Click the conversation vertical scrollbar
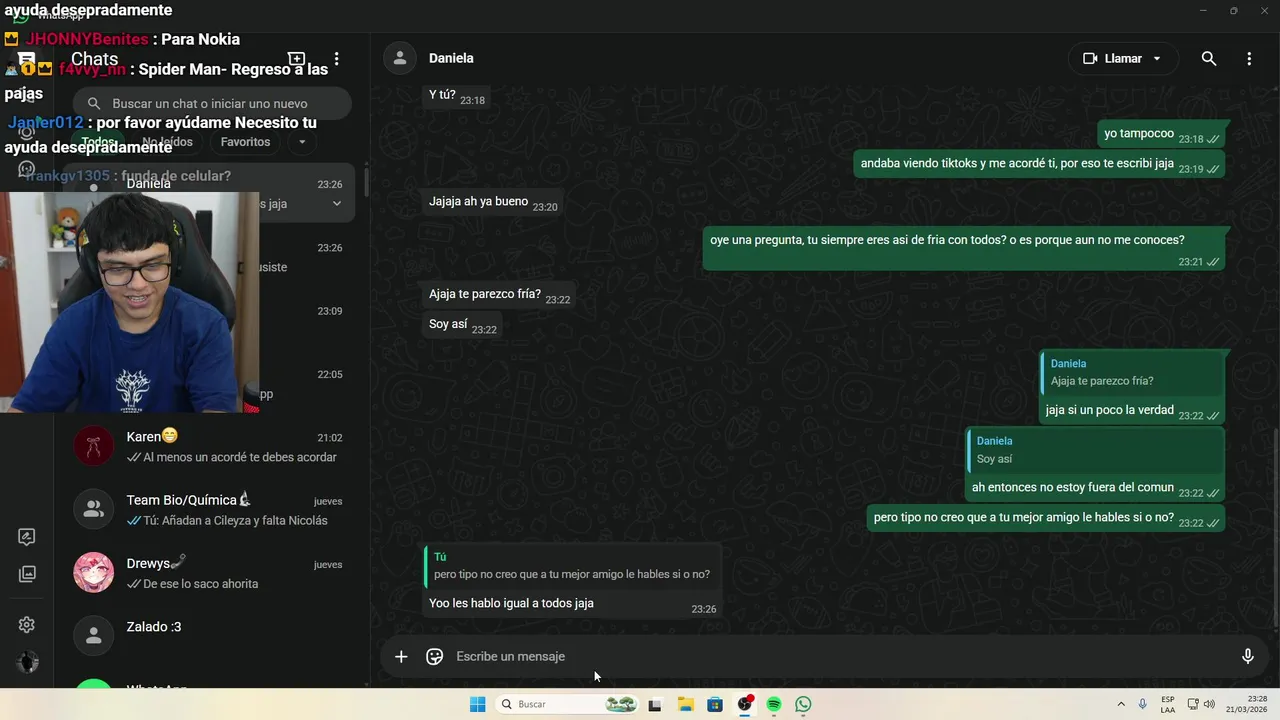 1275,530
